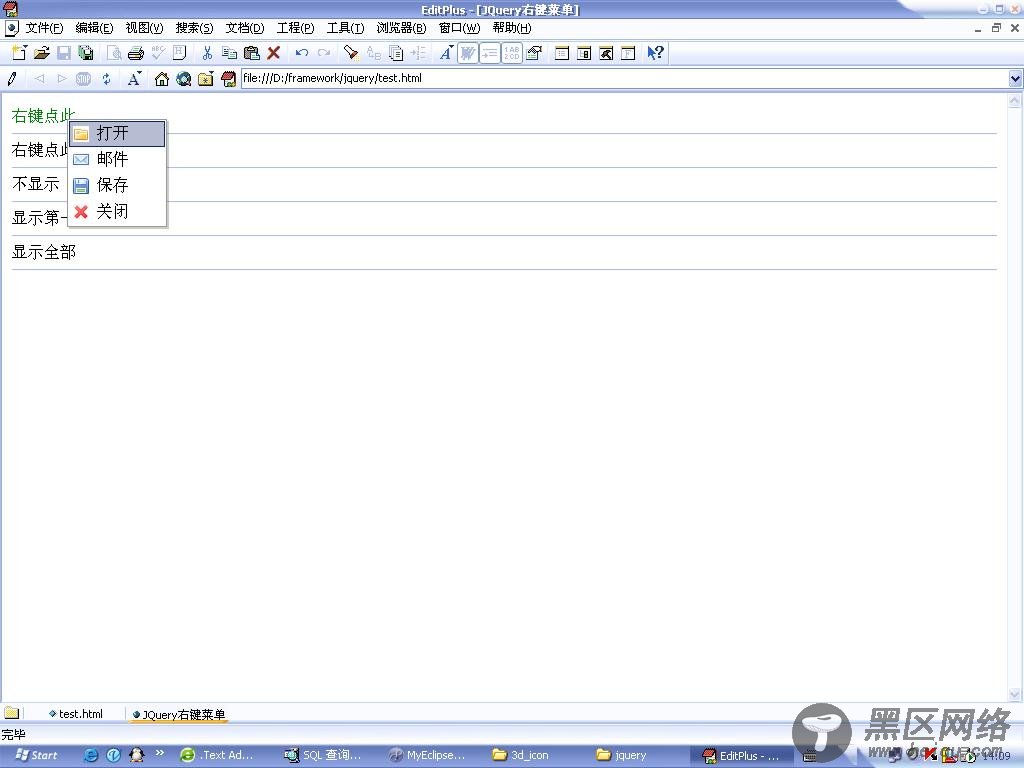Open 工具(T) menu

point(345,28)
